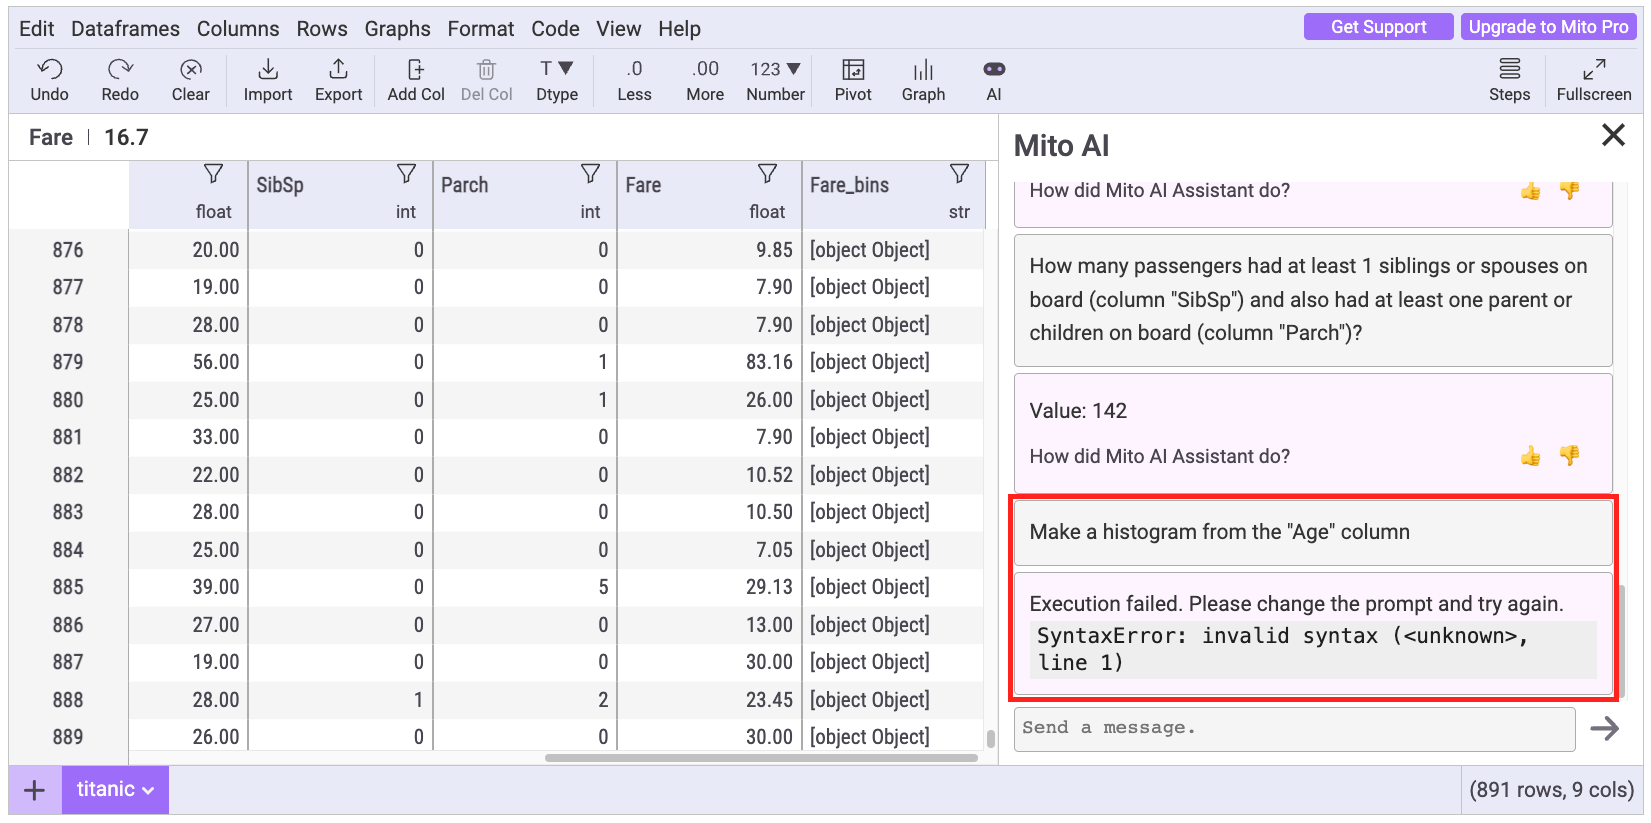Click the Send a message input field
Screen dimensions: 1651x823
[1294, 729]
